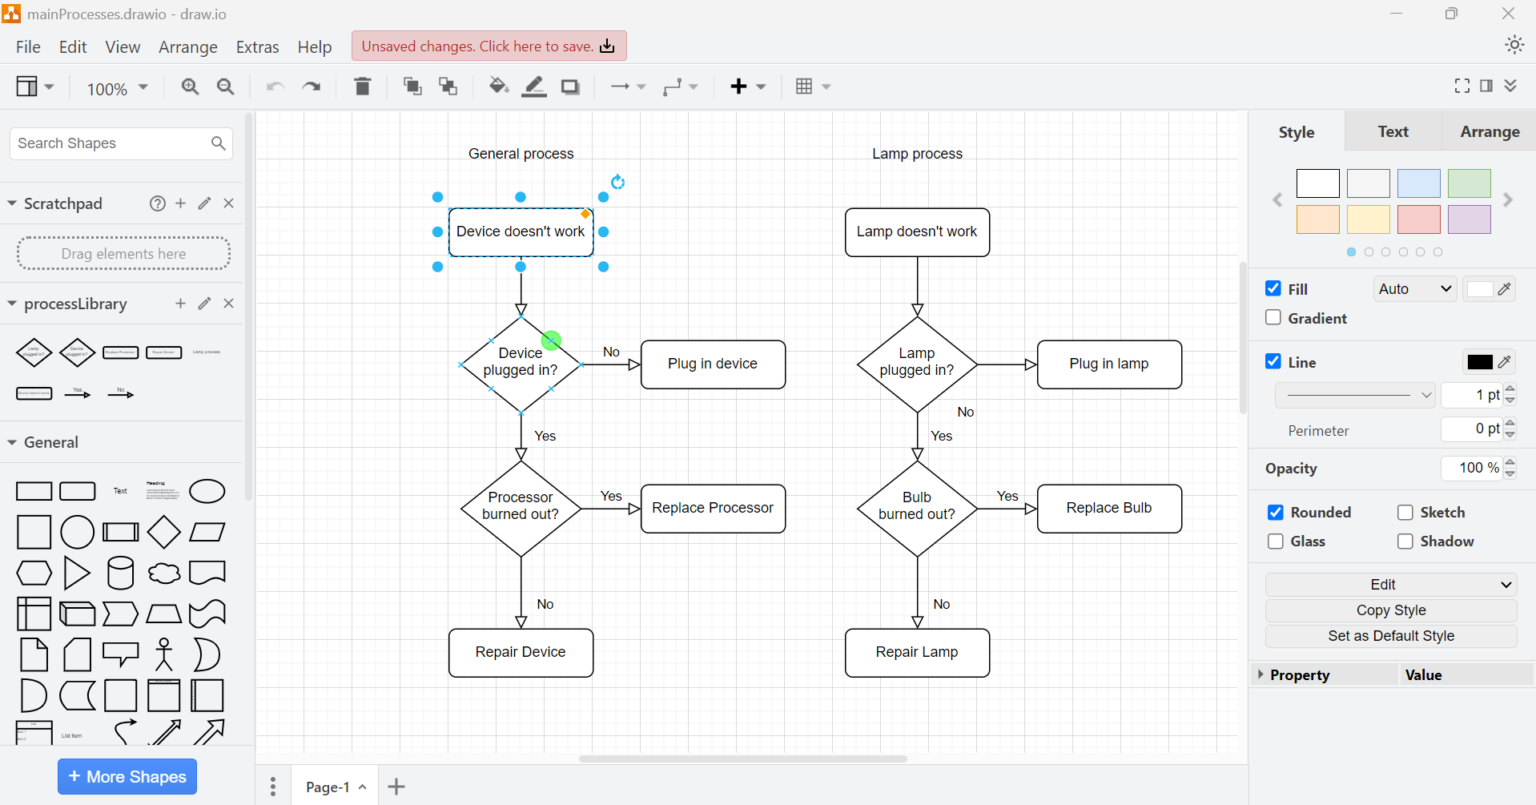Viewport: 1536px width, 805px height.
Task: Select the Zoom In magnifier tool
Action: pos(189,87)
